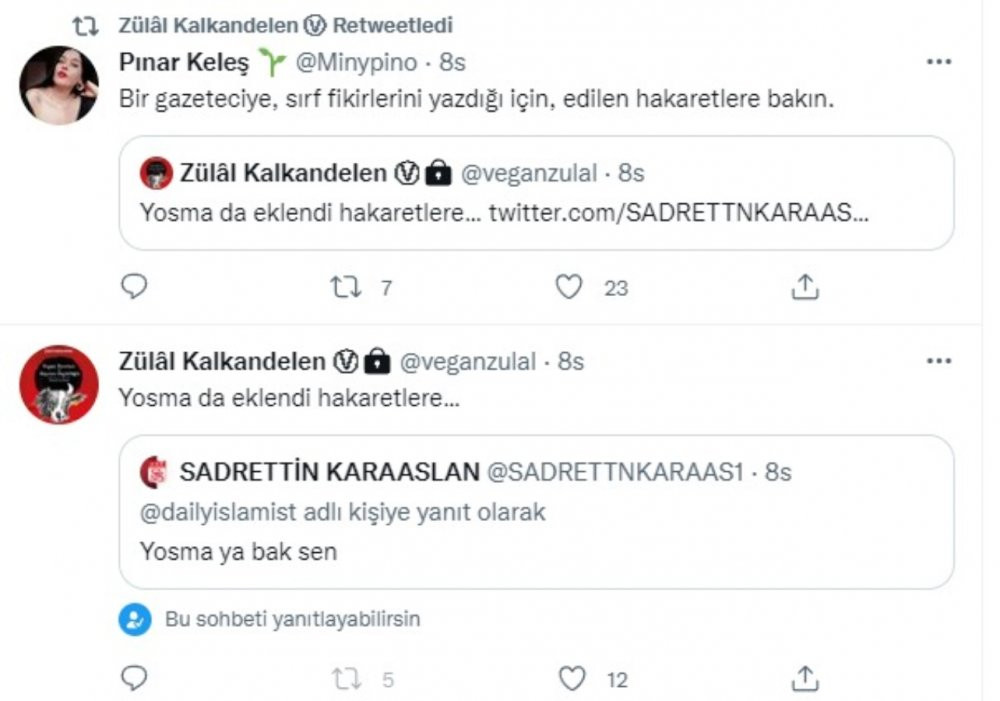Open the three-dot menu on Pınar Keleş's tweet
This screenshot has height=701, width=1000.
(939, 62)
